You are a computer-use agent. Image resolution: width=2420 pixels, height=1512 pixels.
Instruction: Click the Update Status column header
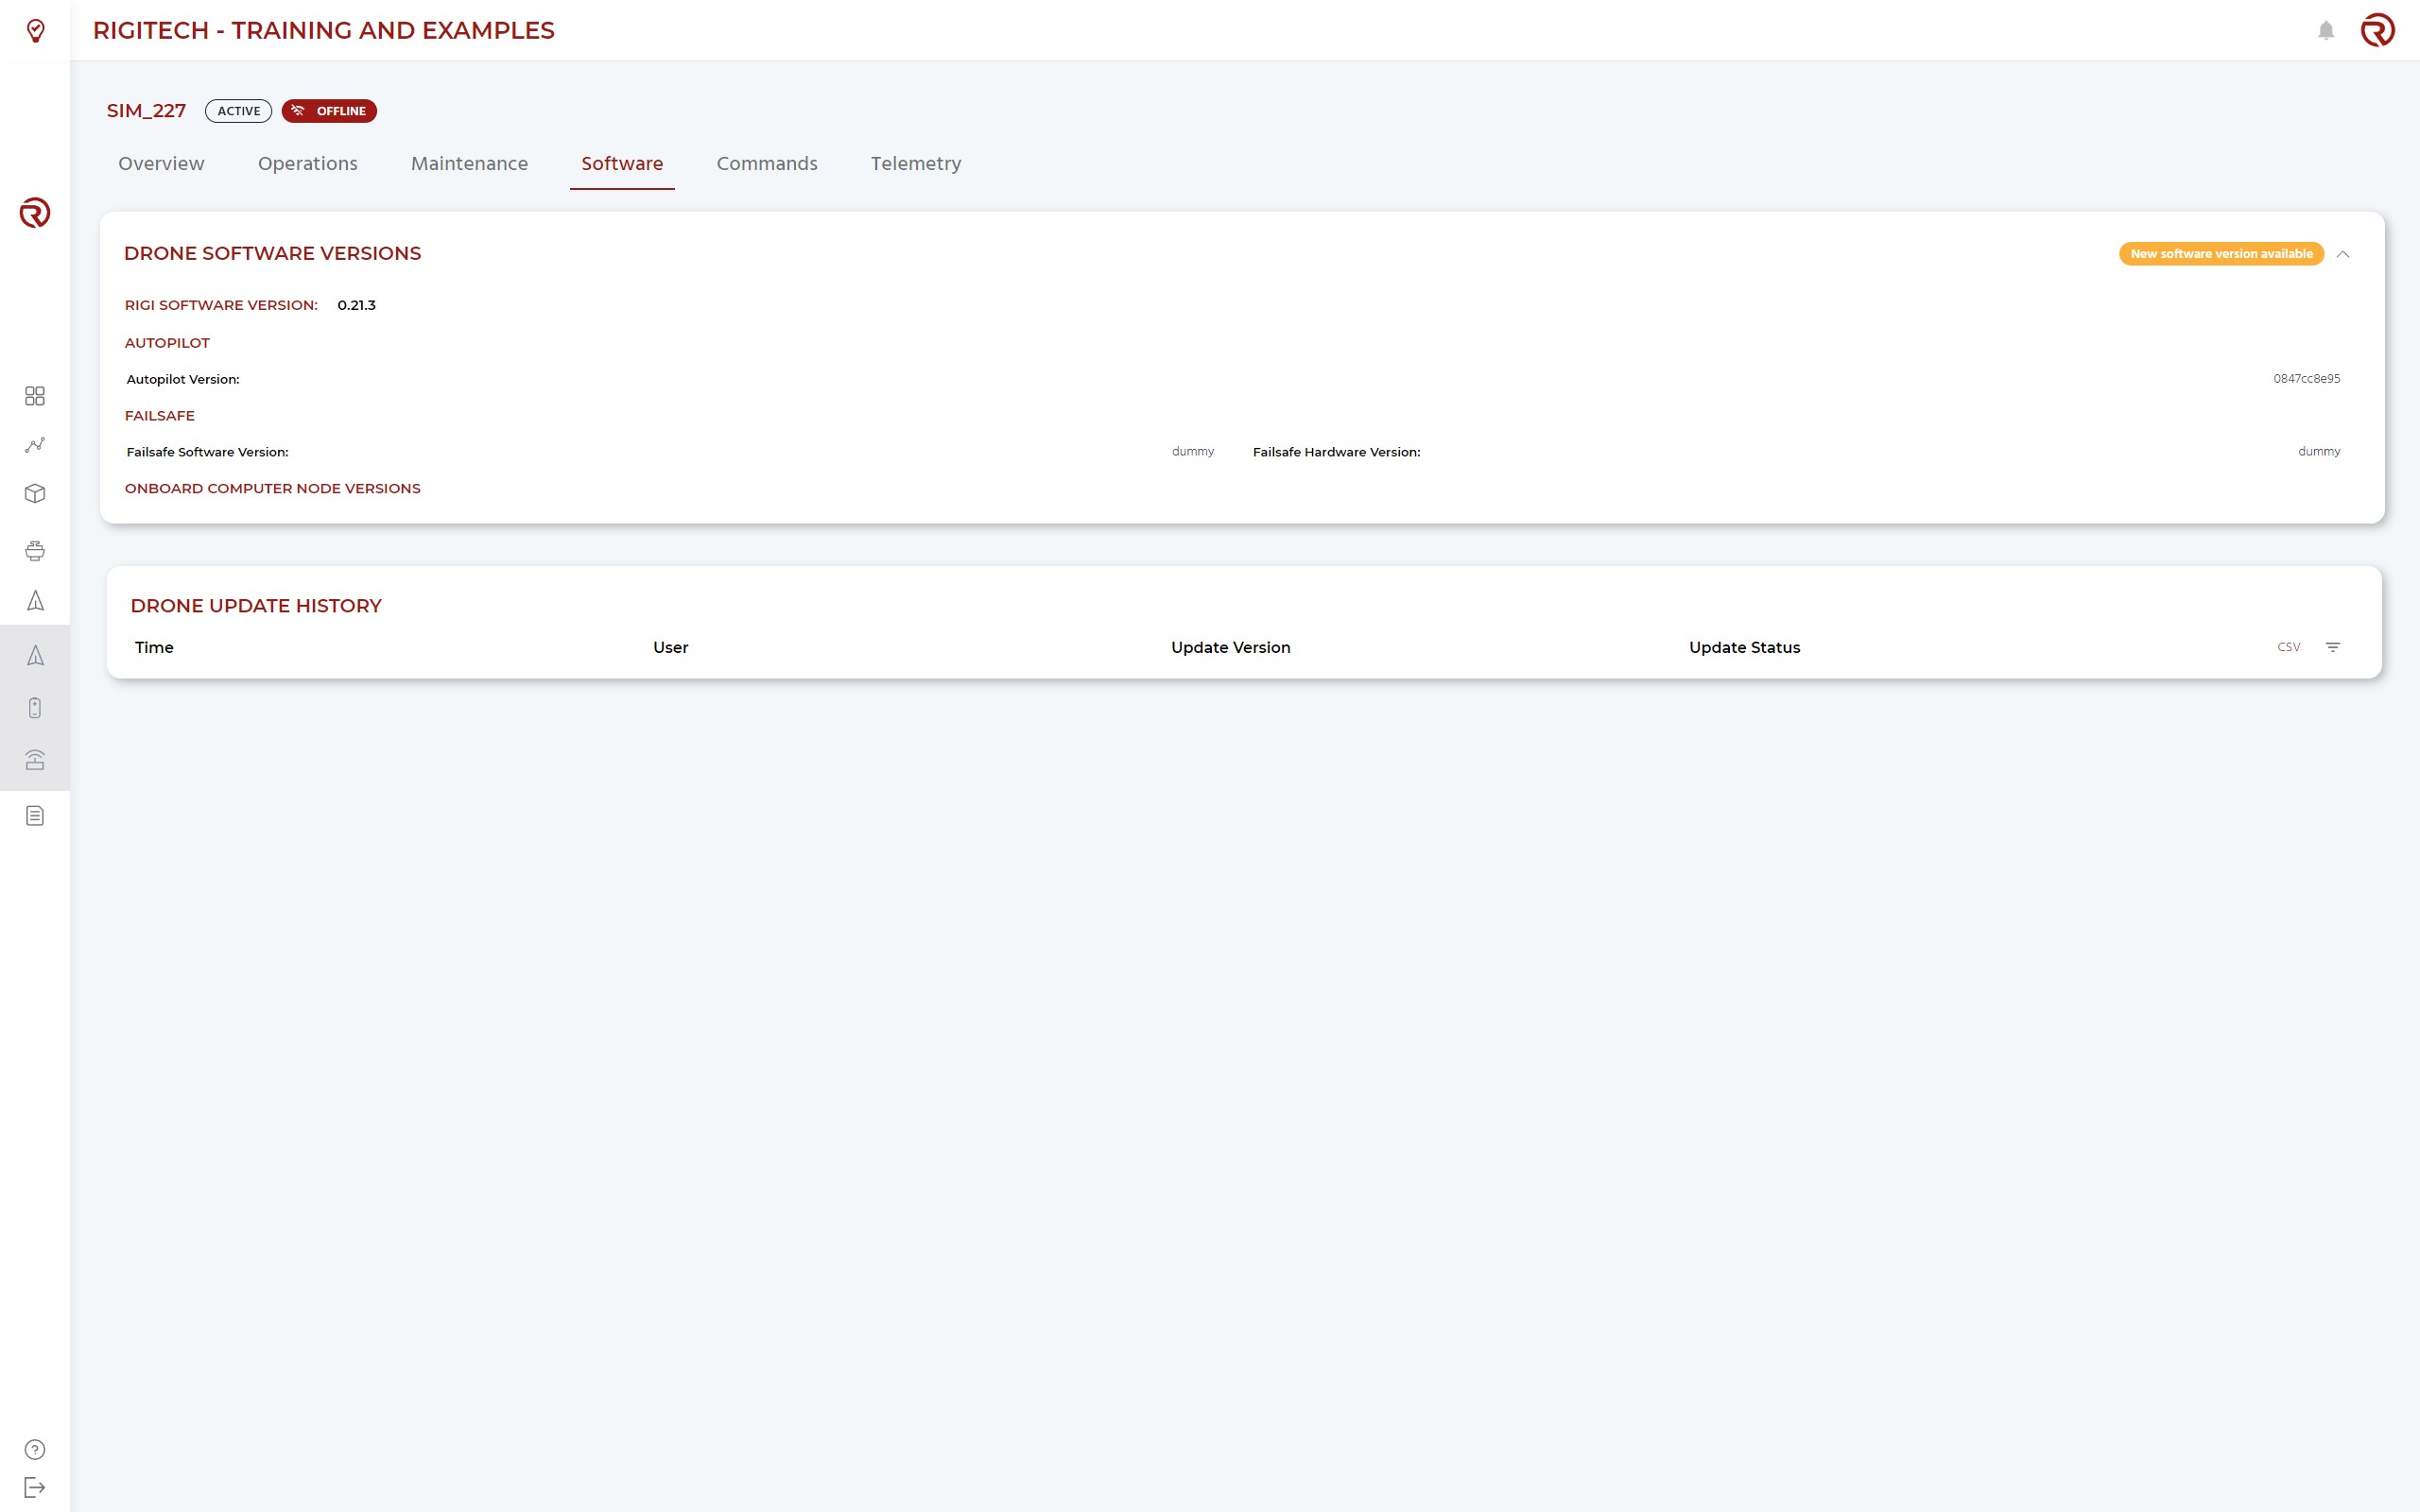[x=1744, y=647]
